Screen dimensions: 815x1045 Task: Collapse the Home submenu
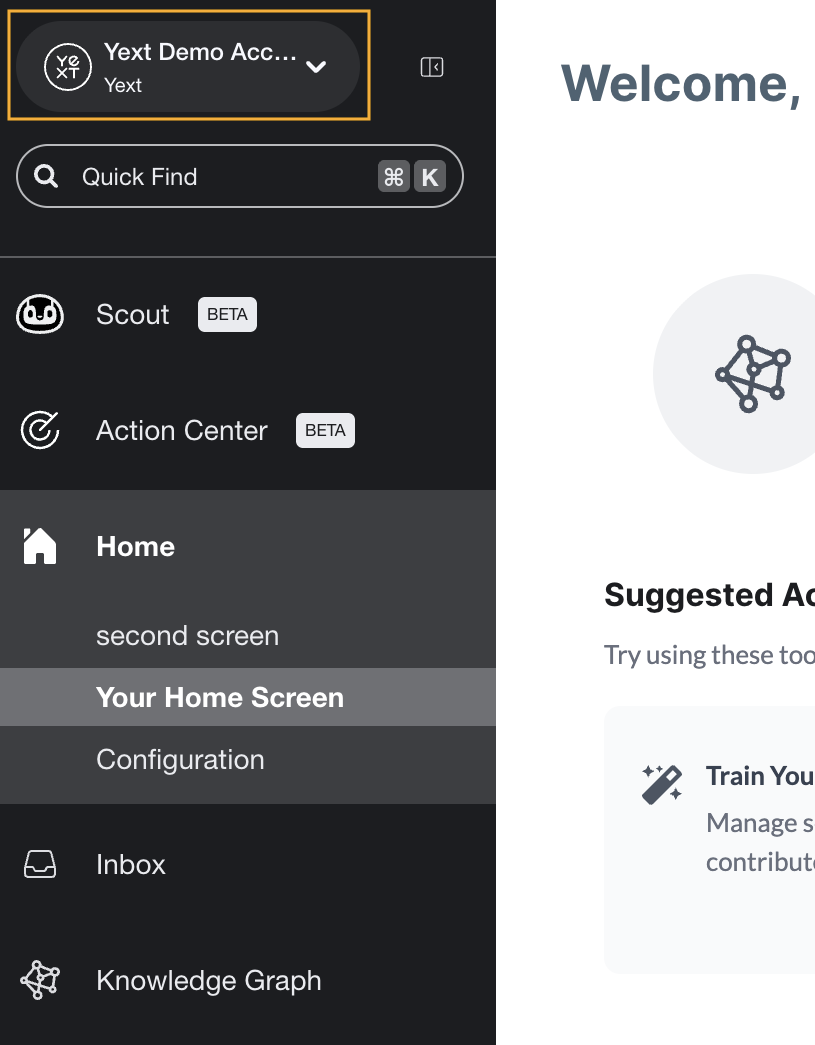point(135,546)
